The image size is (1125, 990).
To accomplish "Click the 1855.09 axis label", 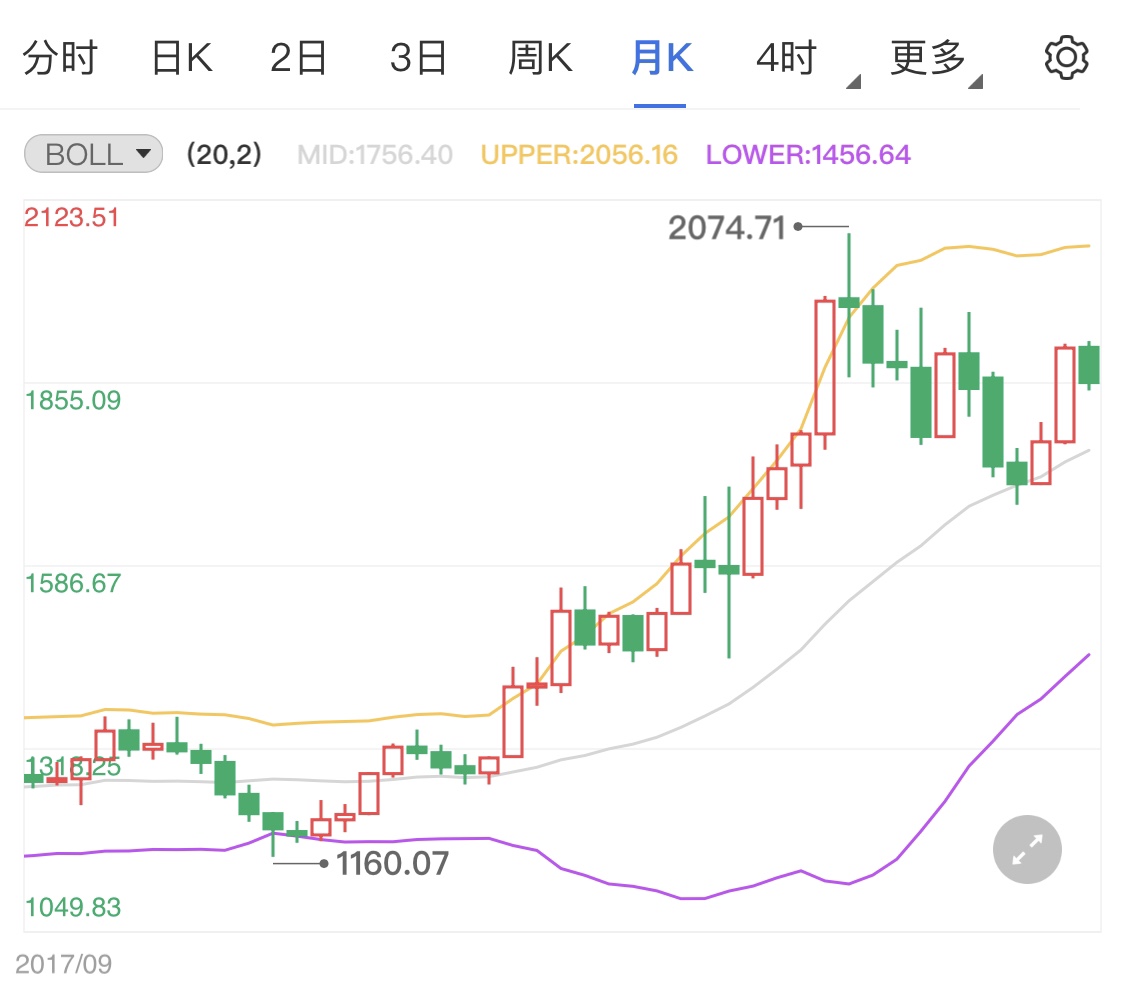I will [x=72, y=400].
